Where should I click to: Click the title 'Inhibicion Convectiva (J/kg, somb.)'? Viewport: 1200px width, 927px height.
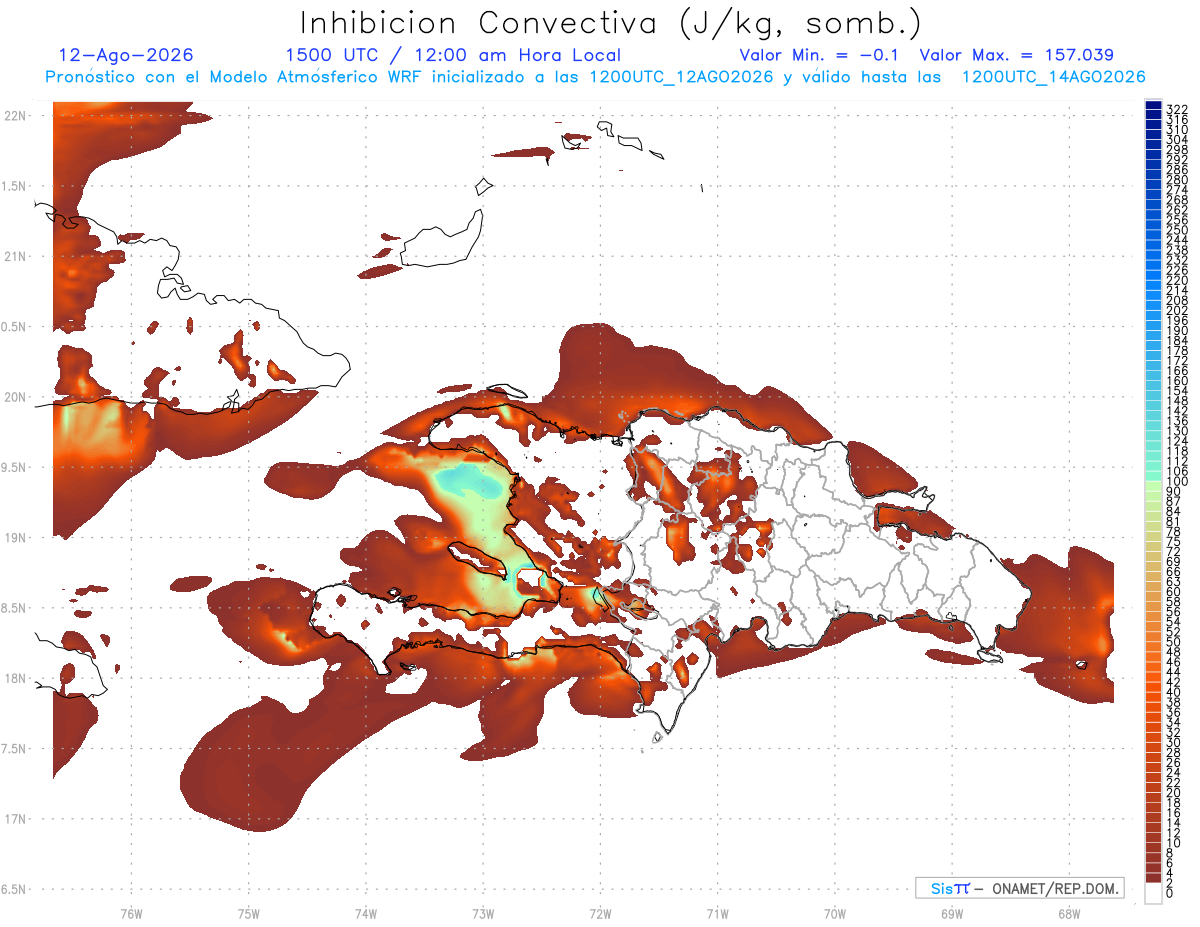(x=611, y=23)
